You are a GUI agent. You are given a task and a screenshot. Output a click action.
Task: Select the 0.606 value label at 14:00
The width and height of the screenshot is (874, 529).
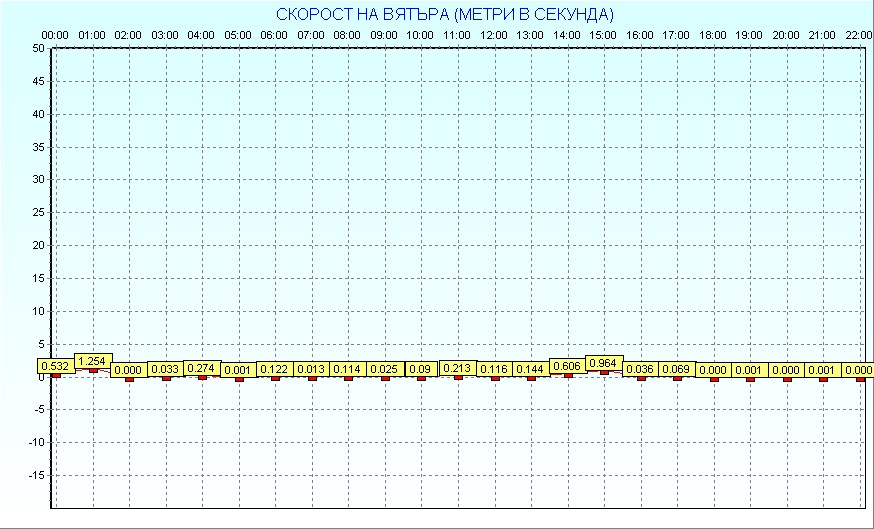click(x=567, y=366)
